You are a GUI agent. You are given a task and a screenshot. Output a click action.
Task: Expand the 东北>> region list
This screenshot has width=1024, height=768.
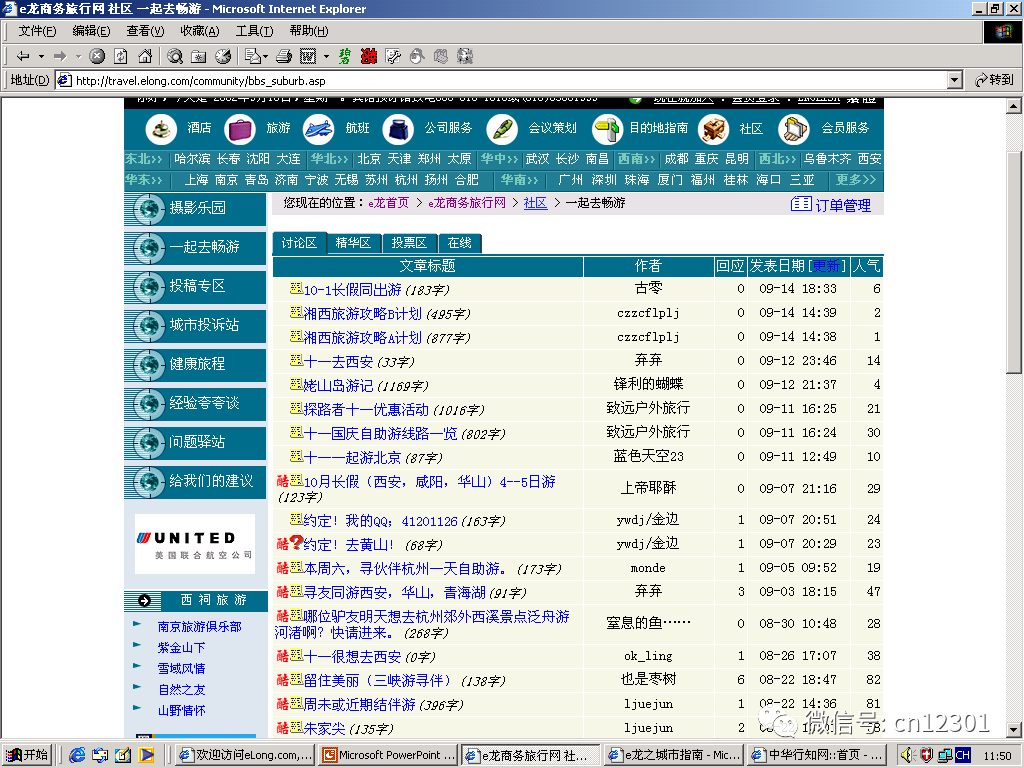[x=144, y=159]
